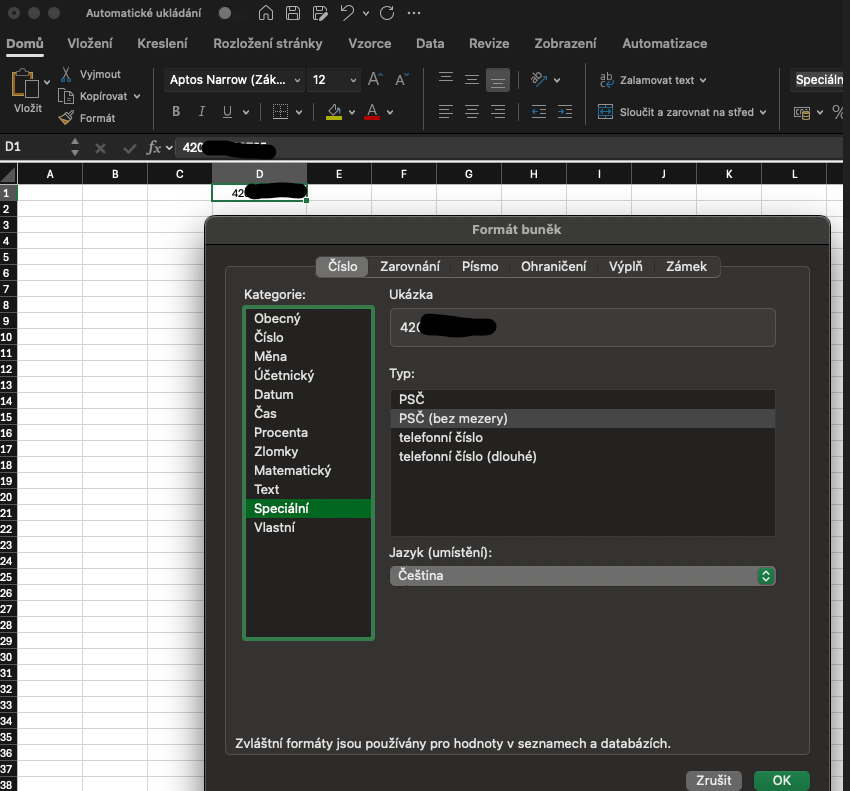Toggle the Automatické ukládání switch

click(230, 14)
